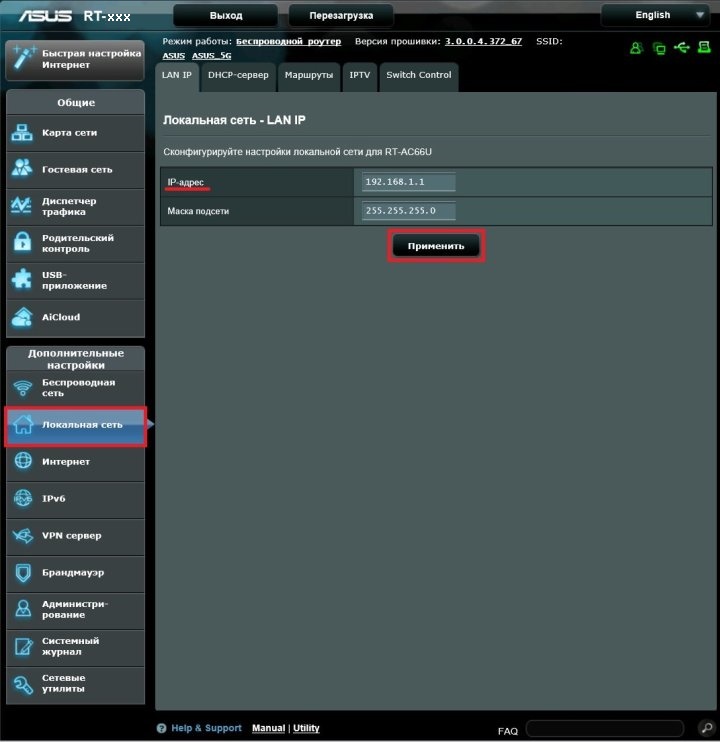The height and width of the screenshot is (742, 720).
Task: Click the Перезагрузка reboot button
Action: pyautogui.click(x=340, y=16)
